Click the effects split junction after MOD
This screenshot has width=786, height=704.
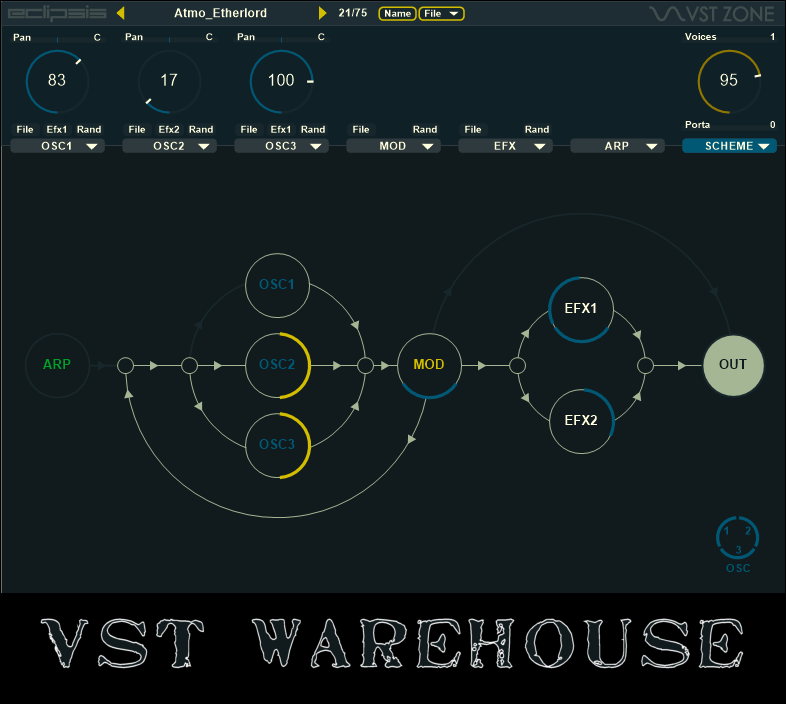pos(517,366)
